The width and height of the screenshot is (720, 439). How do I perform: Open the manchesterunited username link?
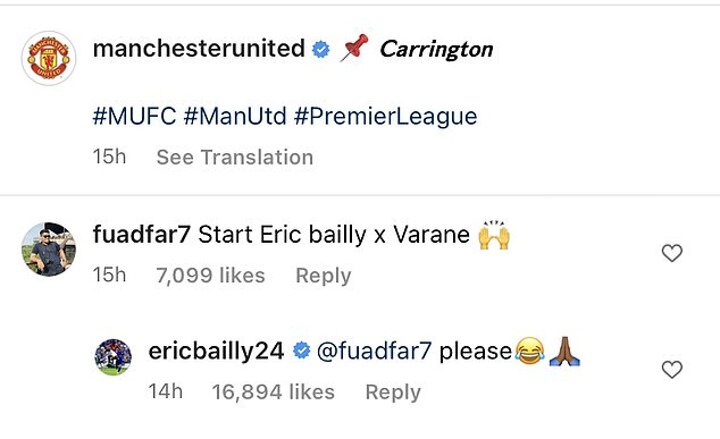pos(198,49)
